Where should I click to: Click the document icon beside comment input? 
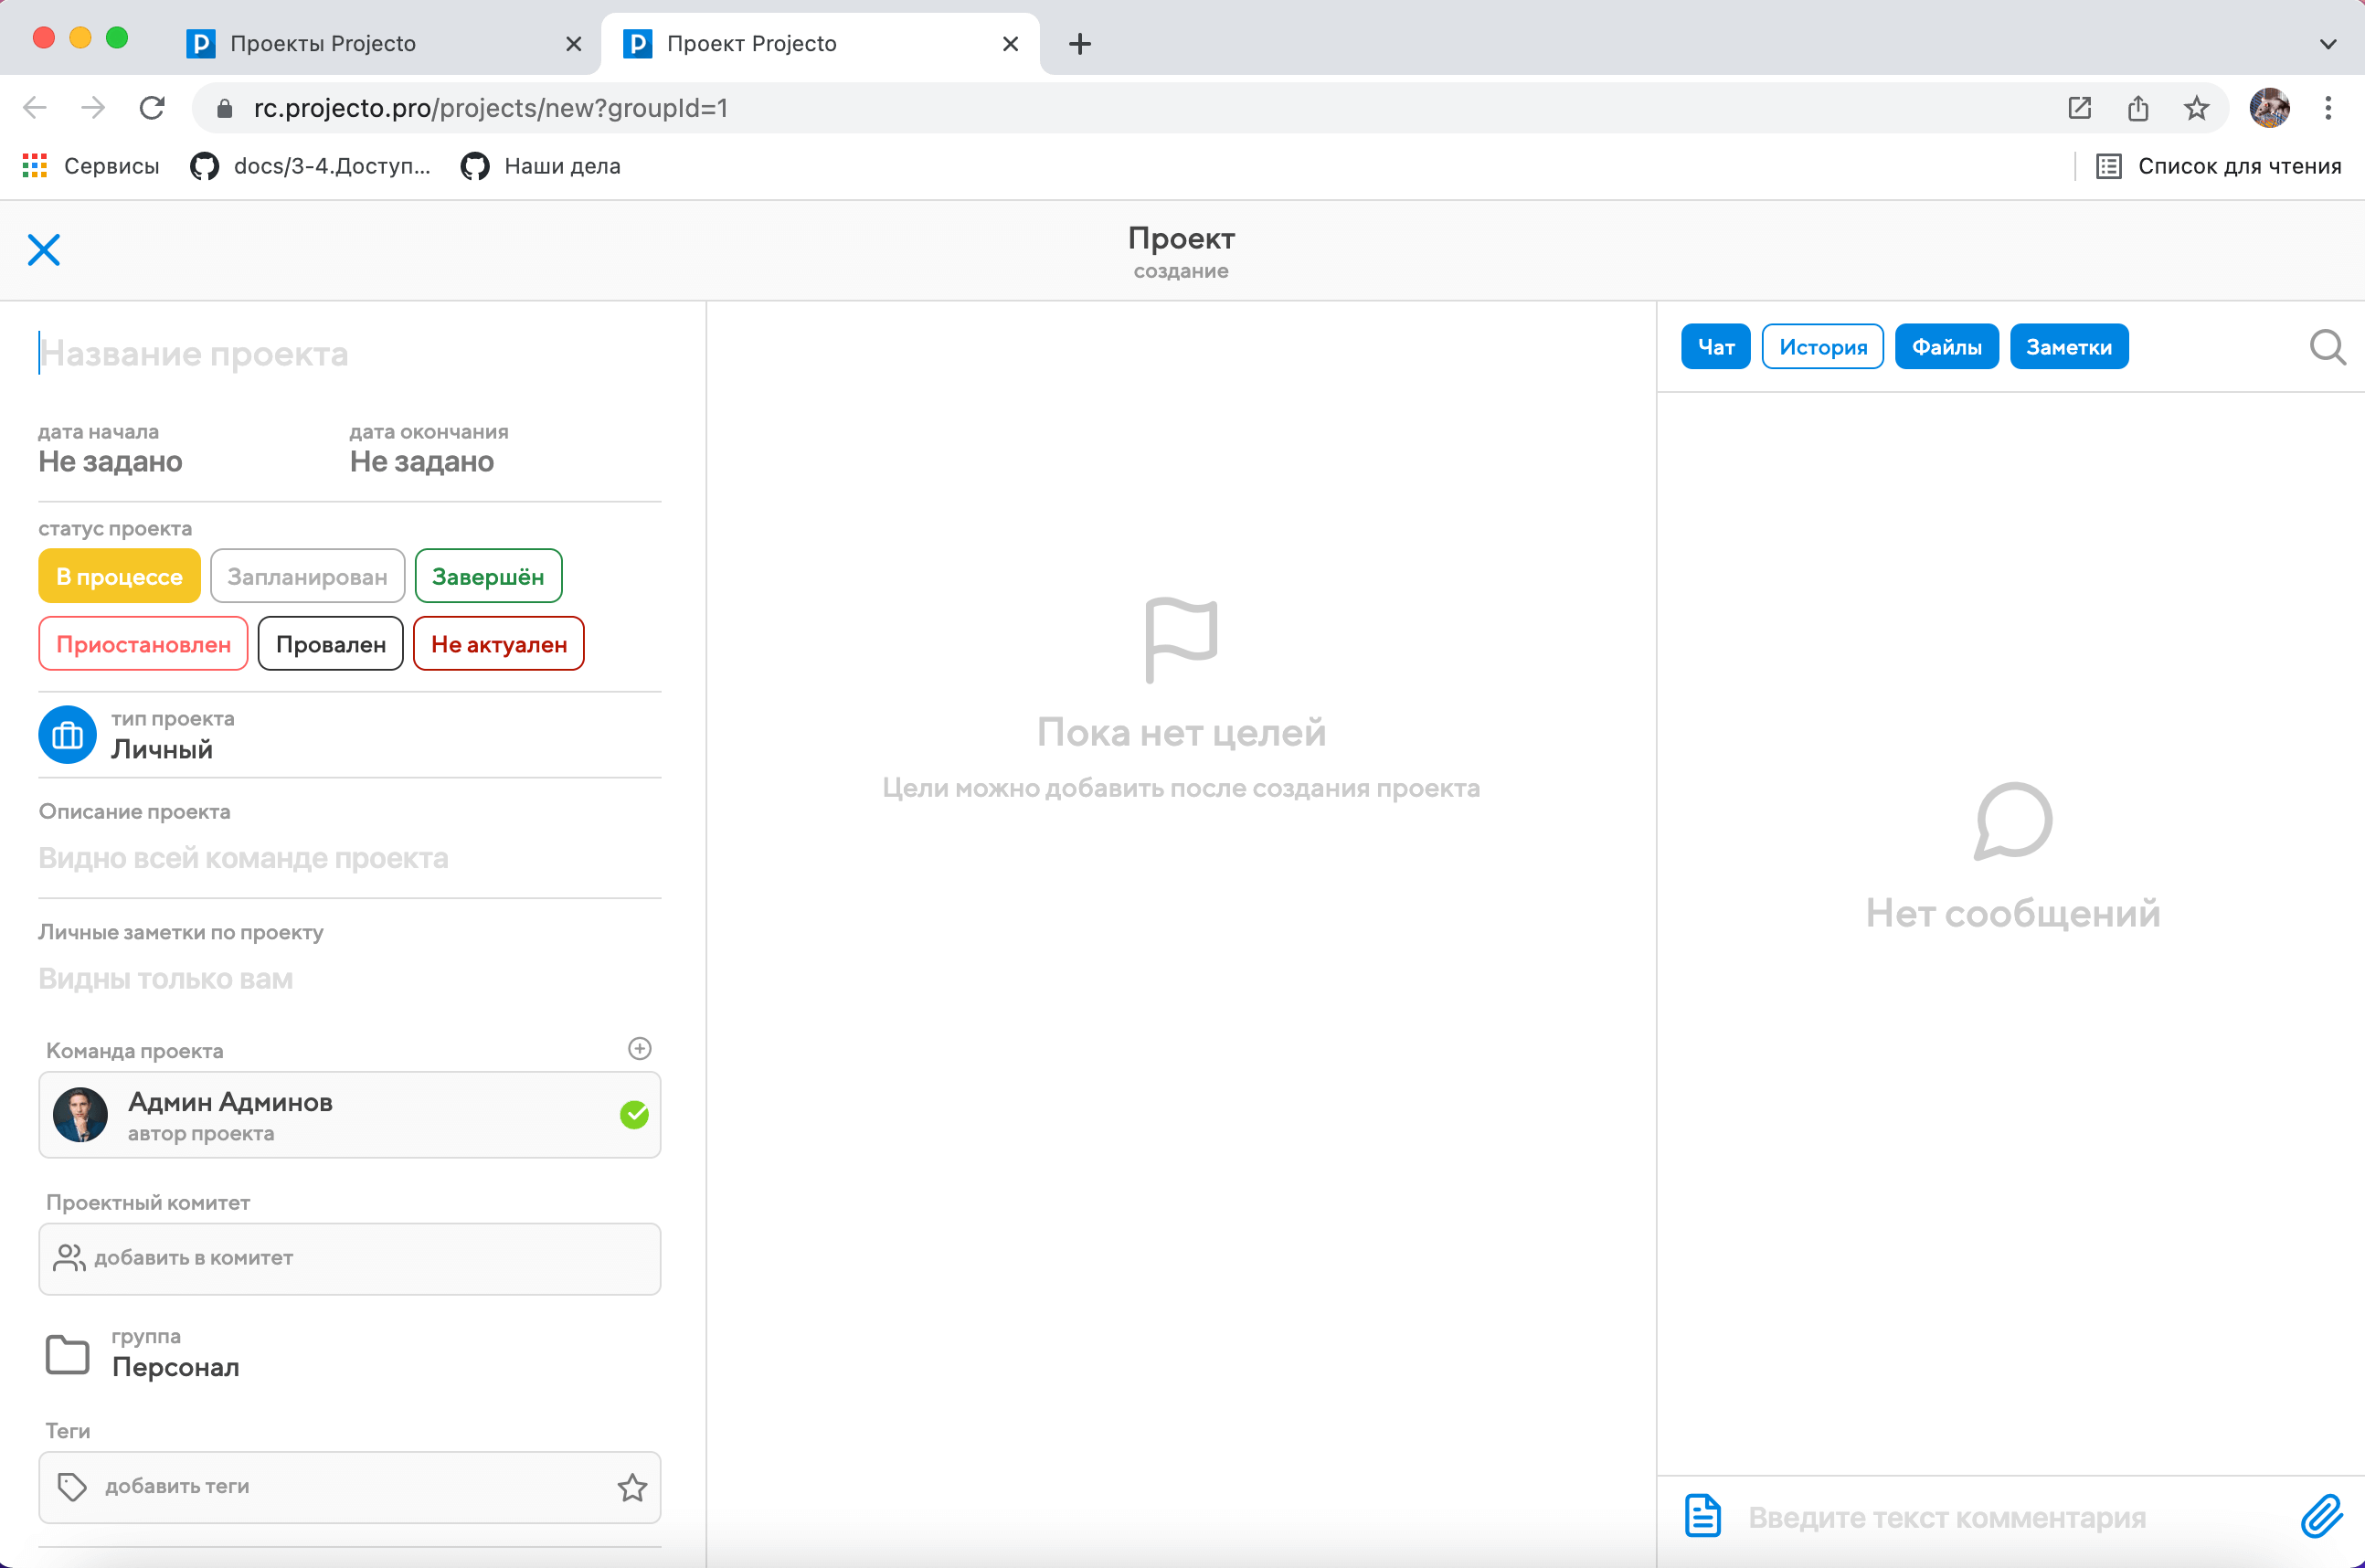pos(1702,1516)
